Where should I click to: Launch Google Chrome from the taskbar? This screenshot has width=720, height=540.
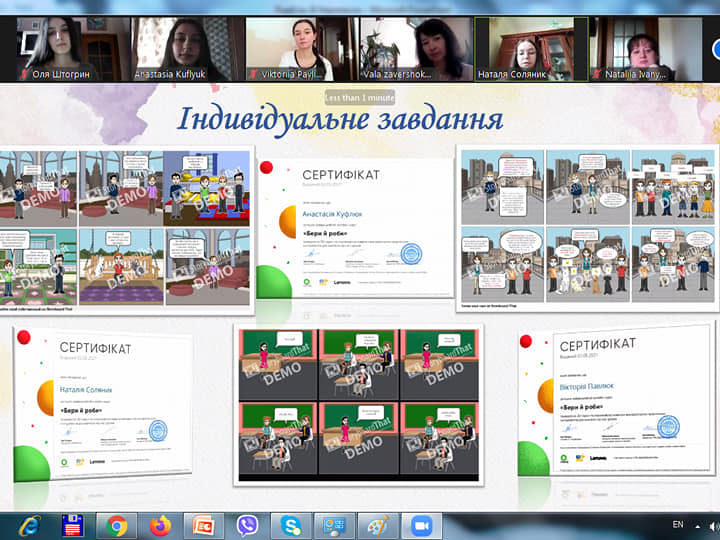coord(117,525)
